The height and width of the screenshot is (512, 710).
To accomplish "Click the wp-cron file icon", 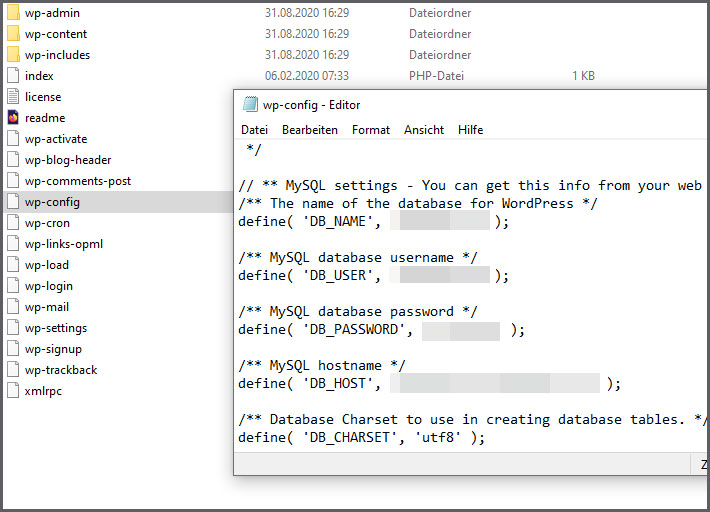I will click(14, 223).
